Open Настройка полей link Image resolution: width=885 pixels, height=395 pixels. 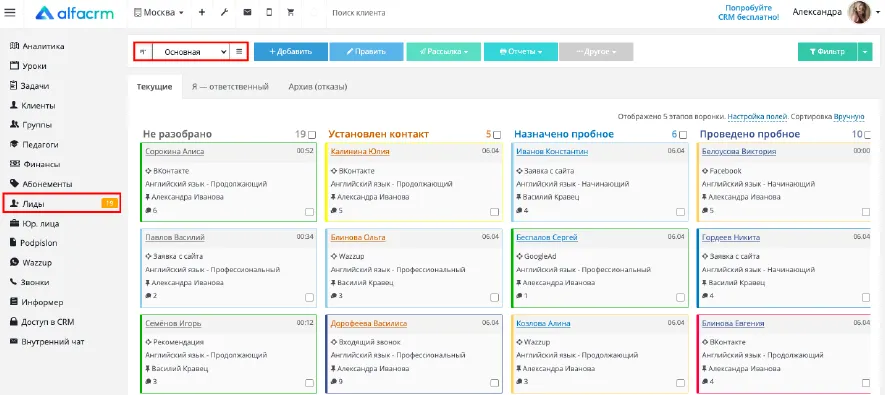tap(757, 117)
